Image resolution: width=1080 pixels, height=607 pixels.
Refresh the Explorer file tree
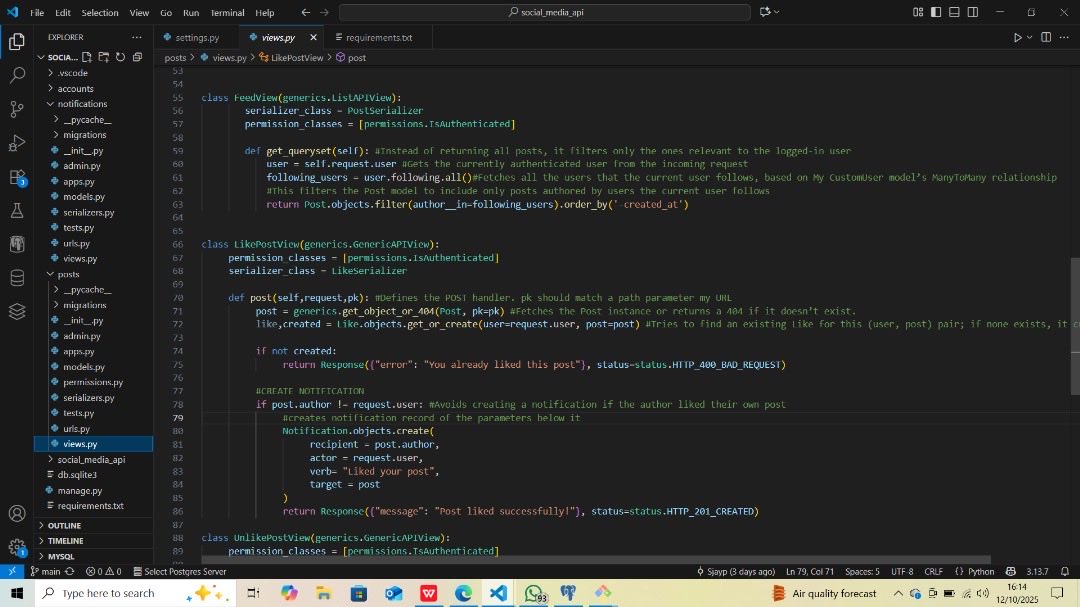[x=121, y=57]
